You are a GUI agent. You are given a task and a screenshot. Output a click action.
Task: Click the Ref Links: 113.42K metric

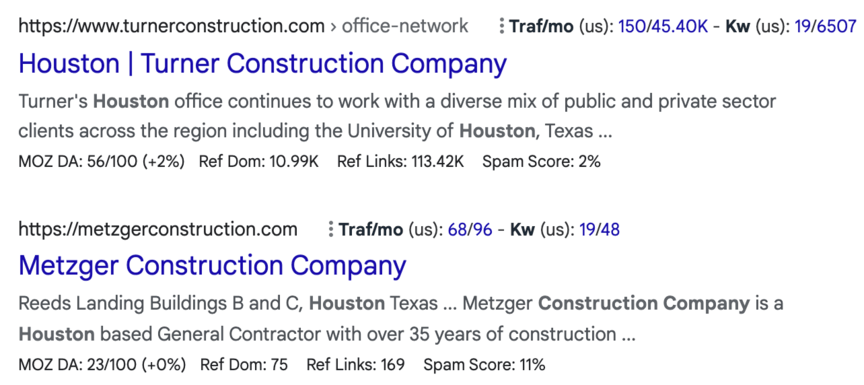[401, 162]
